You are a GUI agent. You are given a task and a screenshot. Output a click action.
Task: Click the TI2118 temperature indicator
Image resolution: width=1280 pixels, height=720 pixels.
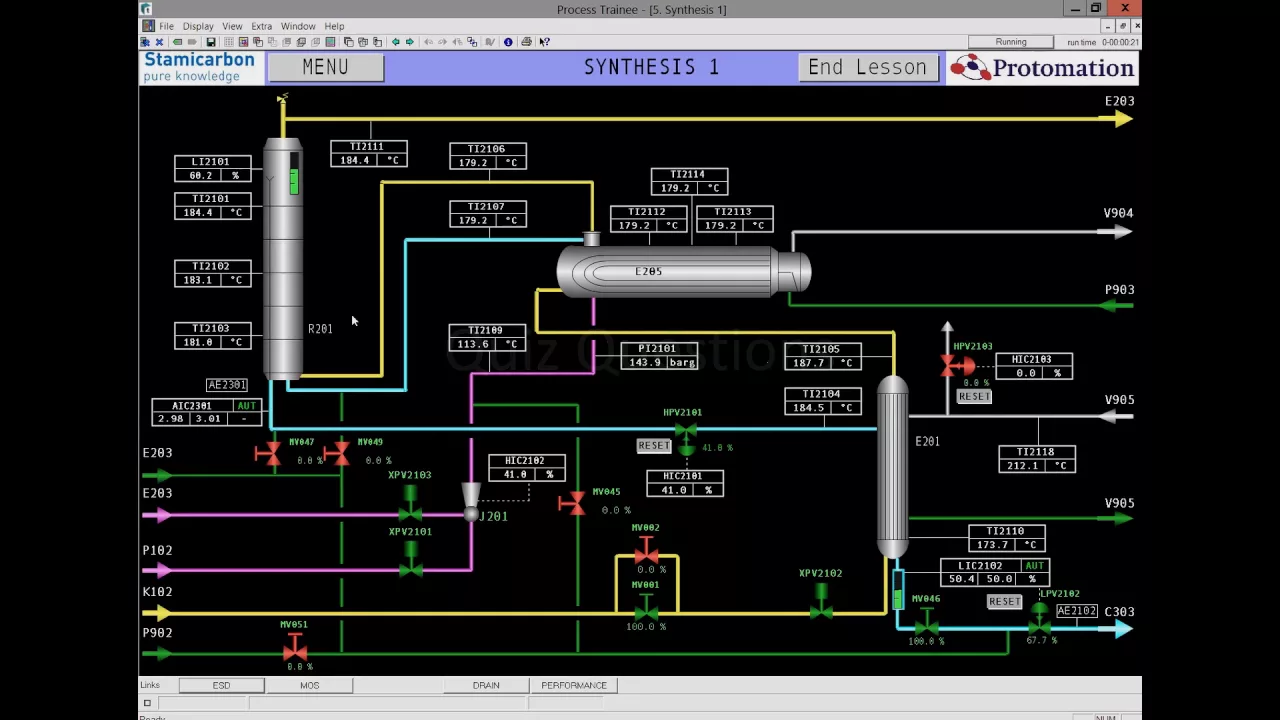pyautogui.click(x=1037, y=459)
